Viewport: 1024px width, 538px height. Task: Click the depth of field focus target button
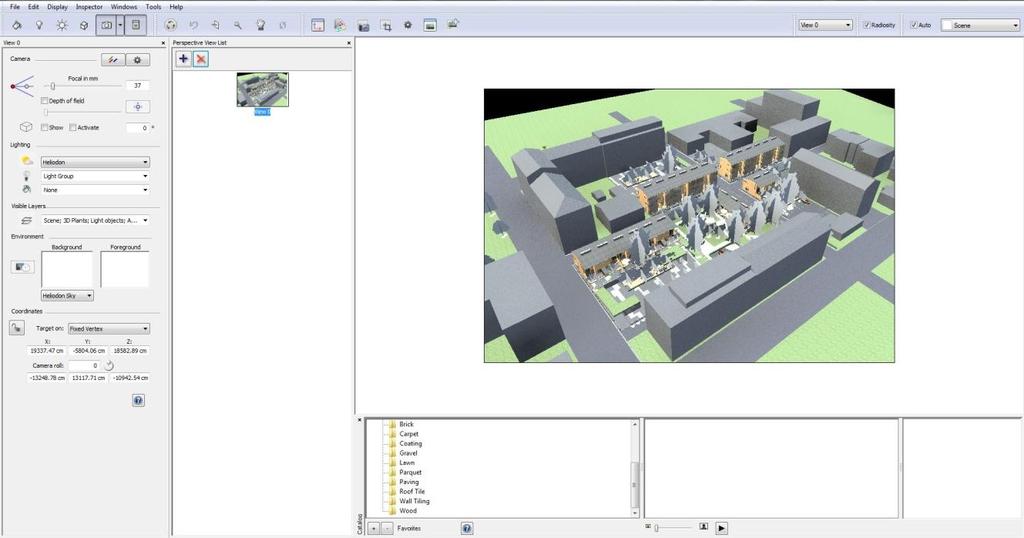coord(138,106)
